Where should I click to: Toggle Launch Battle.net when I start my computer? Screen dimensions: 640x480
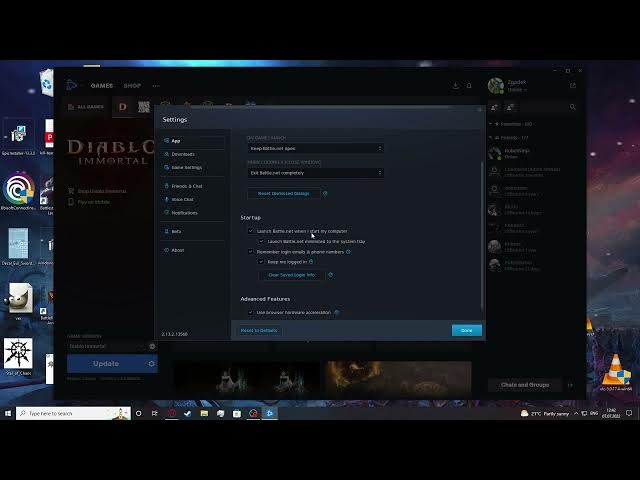tap(251, 231)
